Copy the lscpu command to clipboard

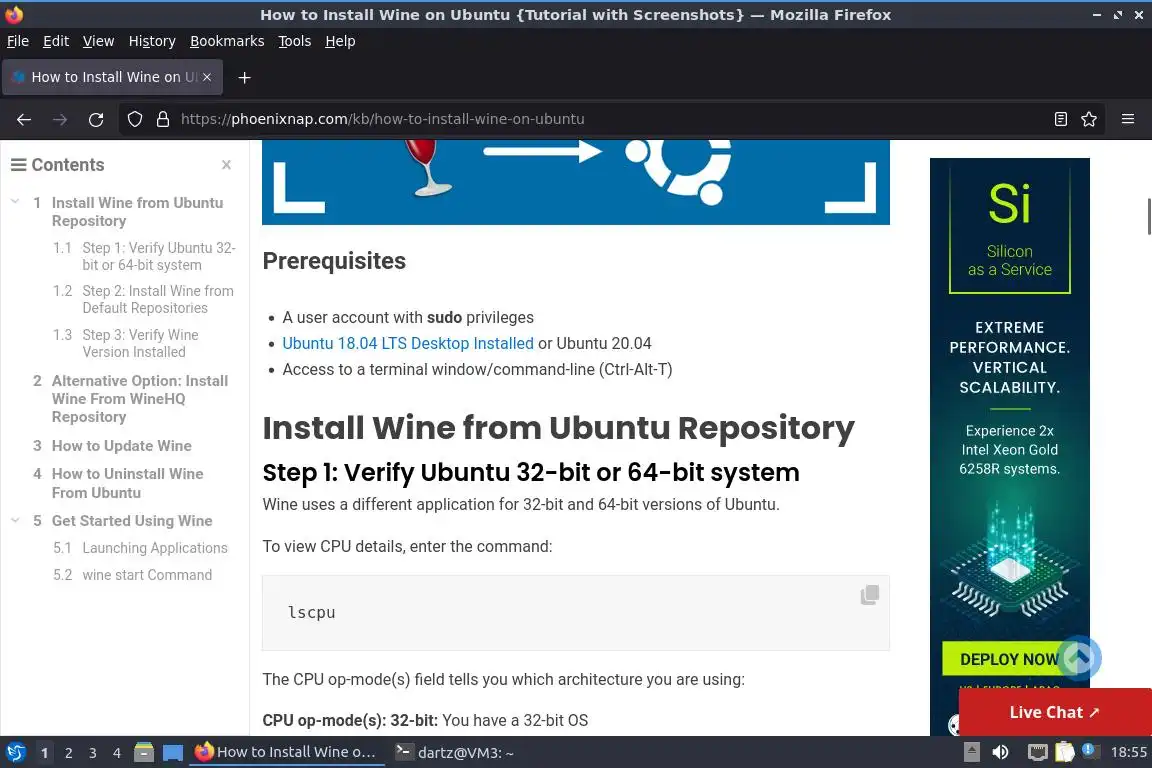869,595
